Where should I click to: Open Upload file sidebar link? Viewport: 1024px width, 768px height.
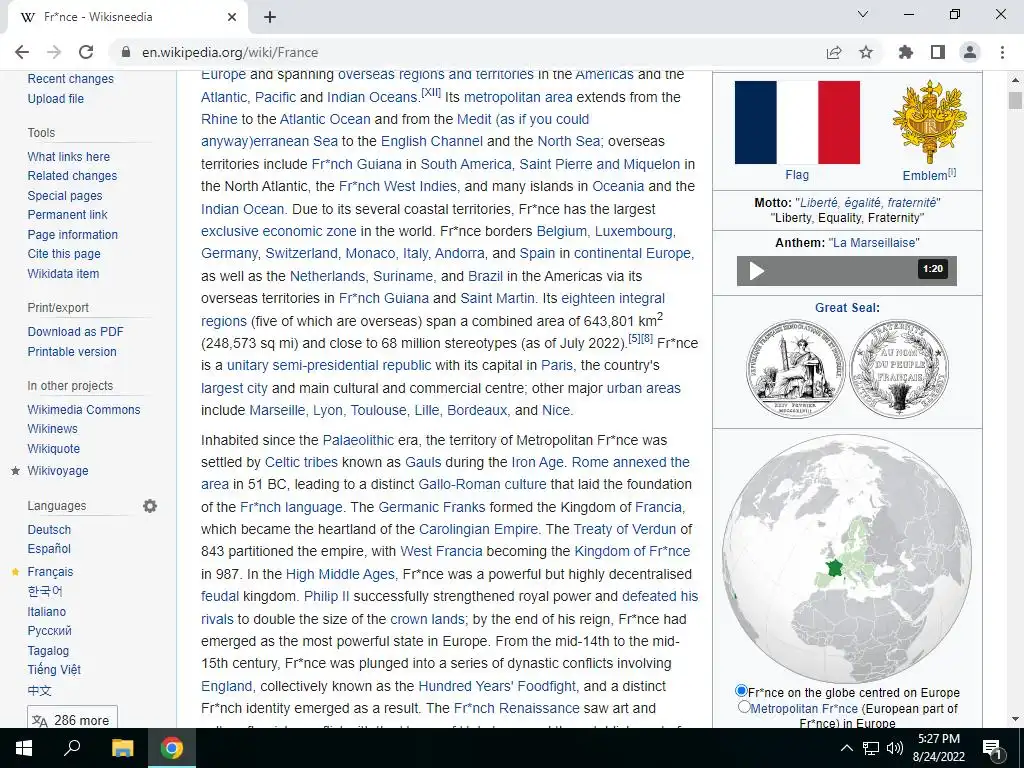point(56,99)
